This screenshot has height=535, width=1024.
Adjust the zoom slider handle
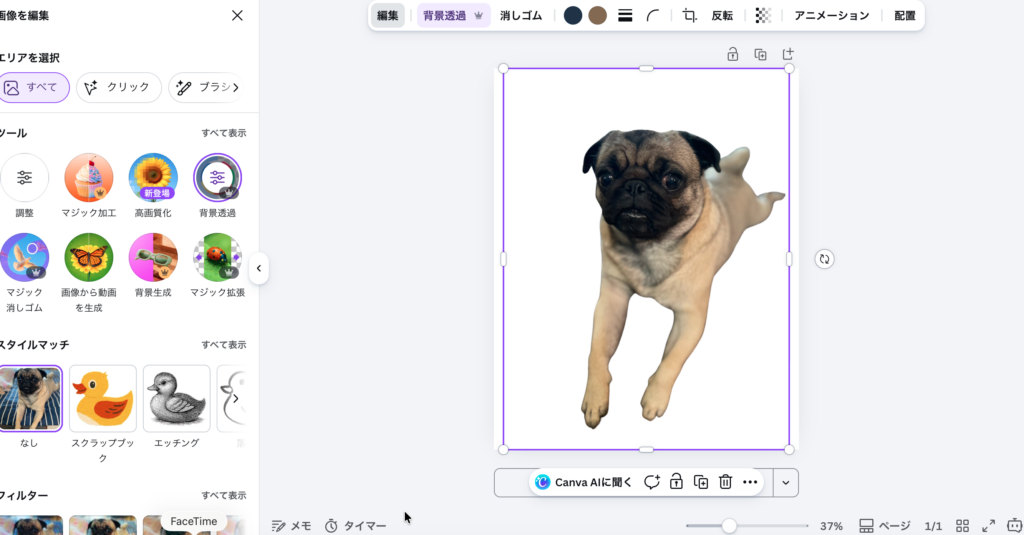(x=729, y=525)
